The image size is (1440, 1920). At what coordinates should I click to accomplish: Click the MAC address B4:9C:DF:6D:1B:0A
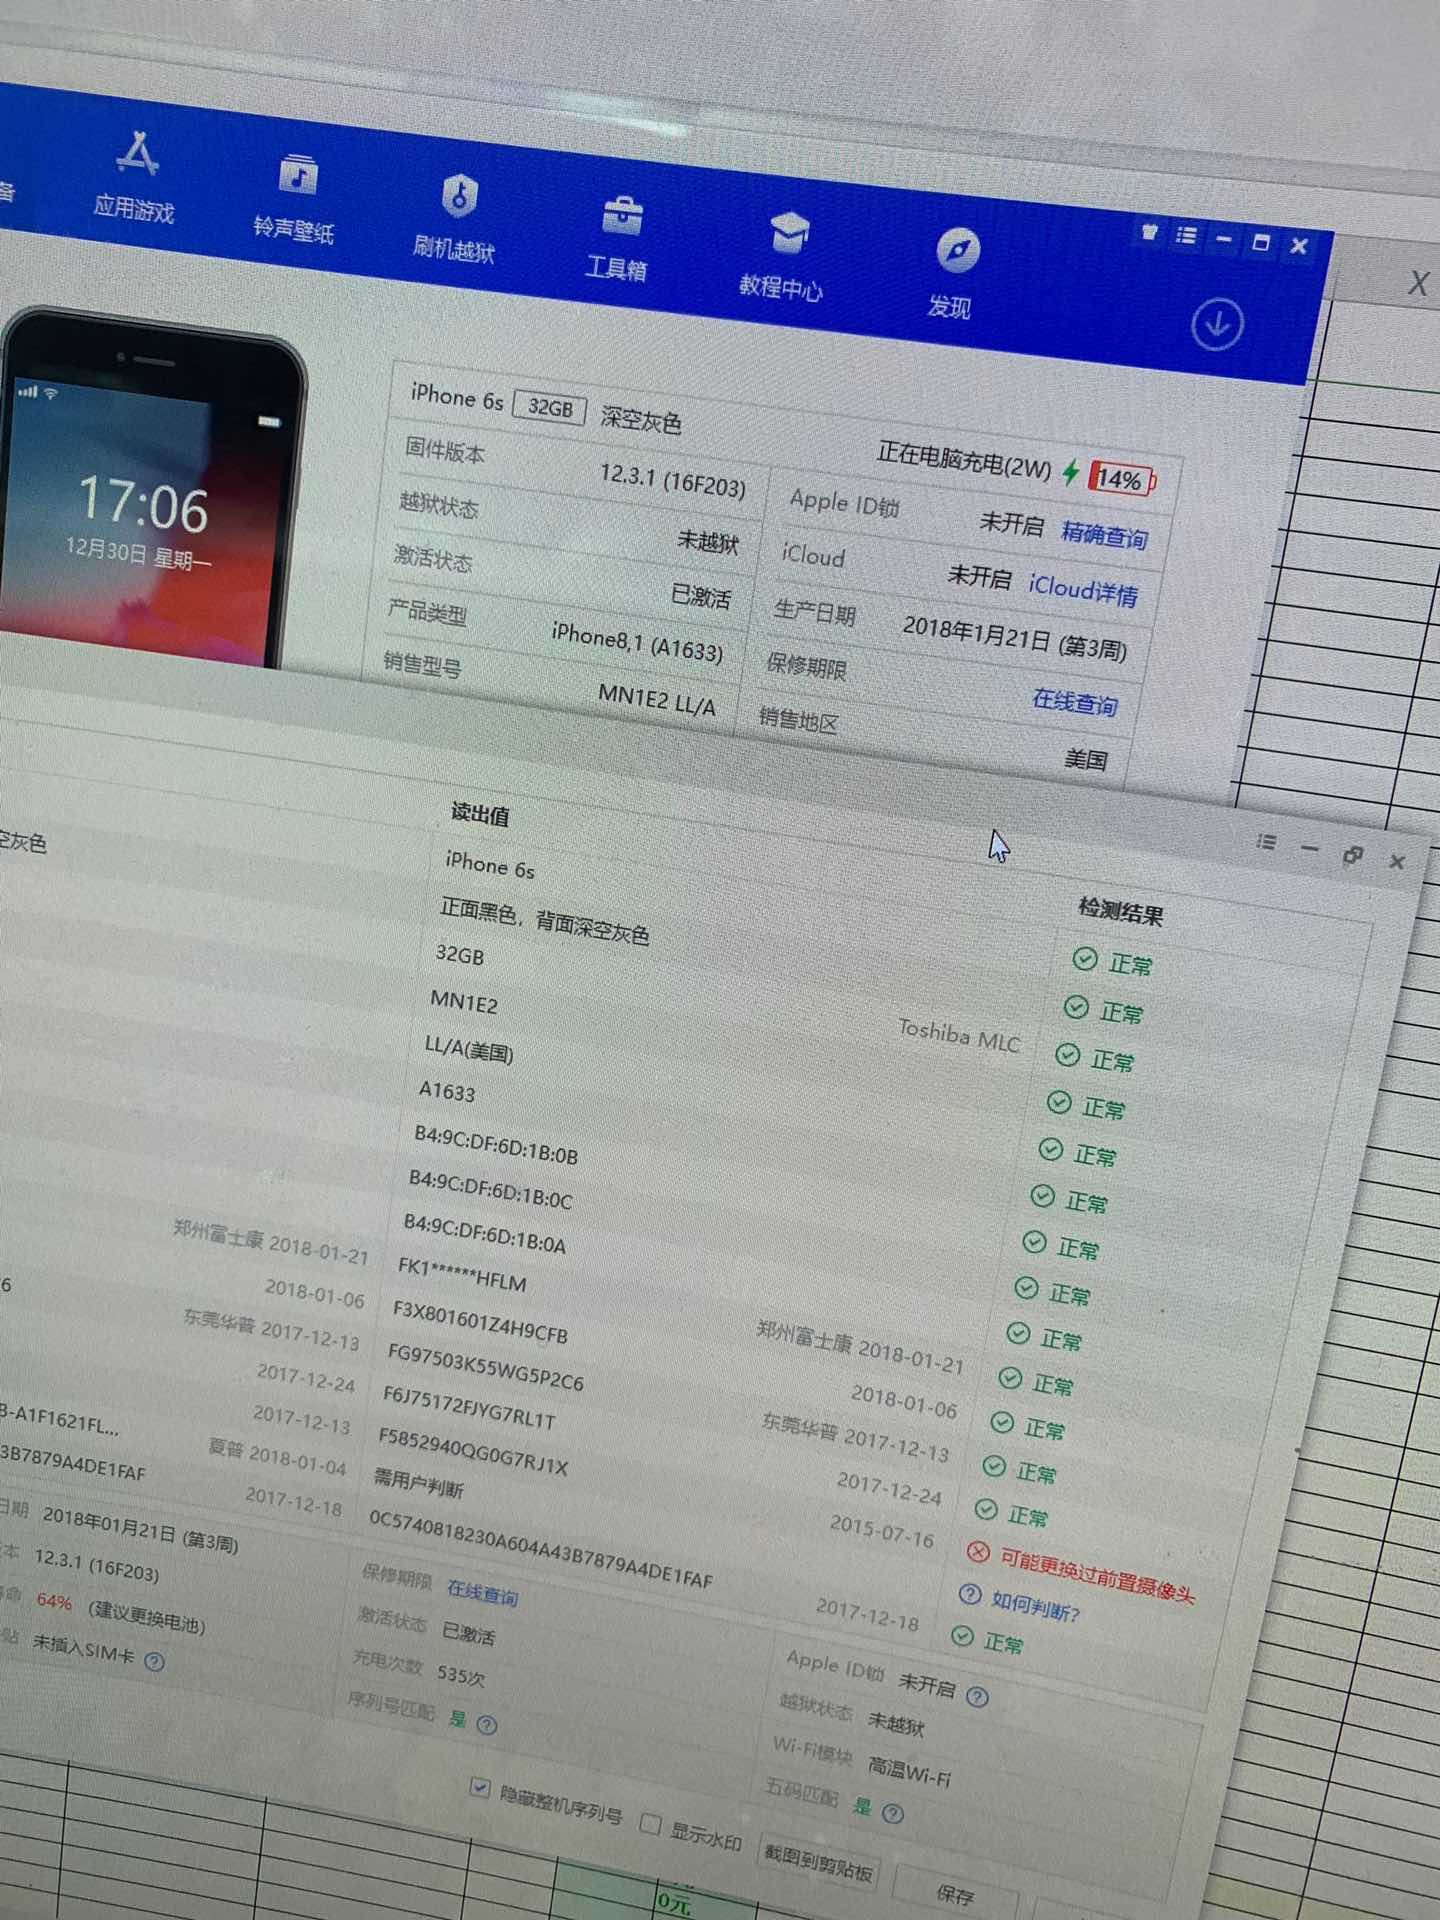pyautogui.click(x=485, y=1234)
